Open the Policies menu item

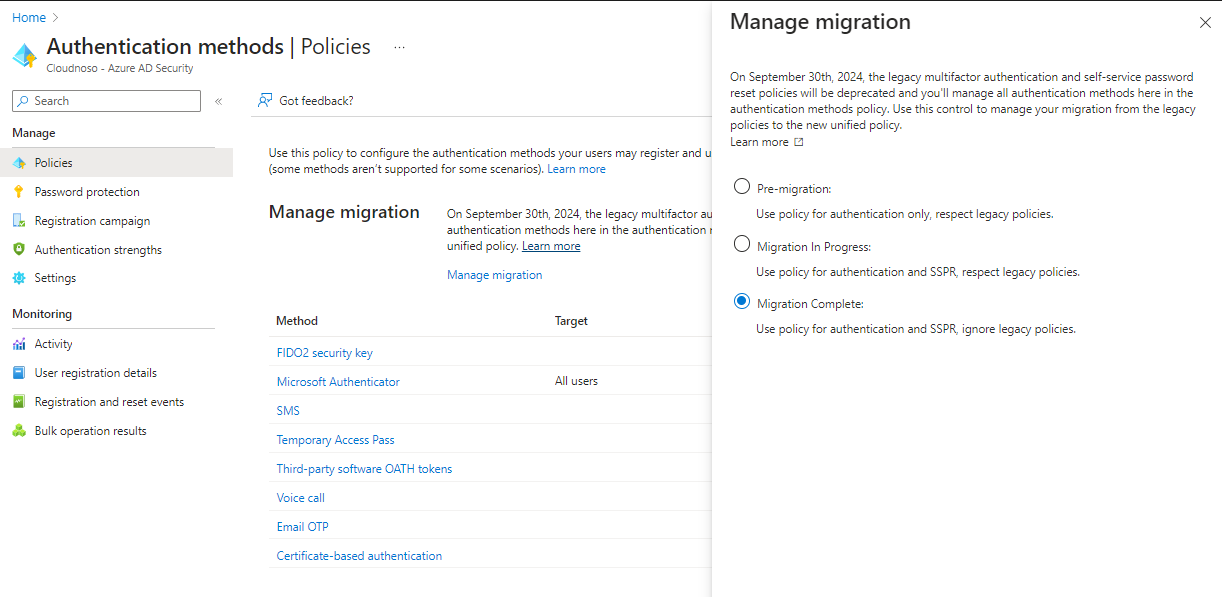pyautogui.click(x=54, y=163)
